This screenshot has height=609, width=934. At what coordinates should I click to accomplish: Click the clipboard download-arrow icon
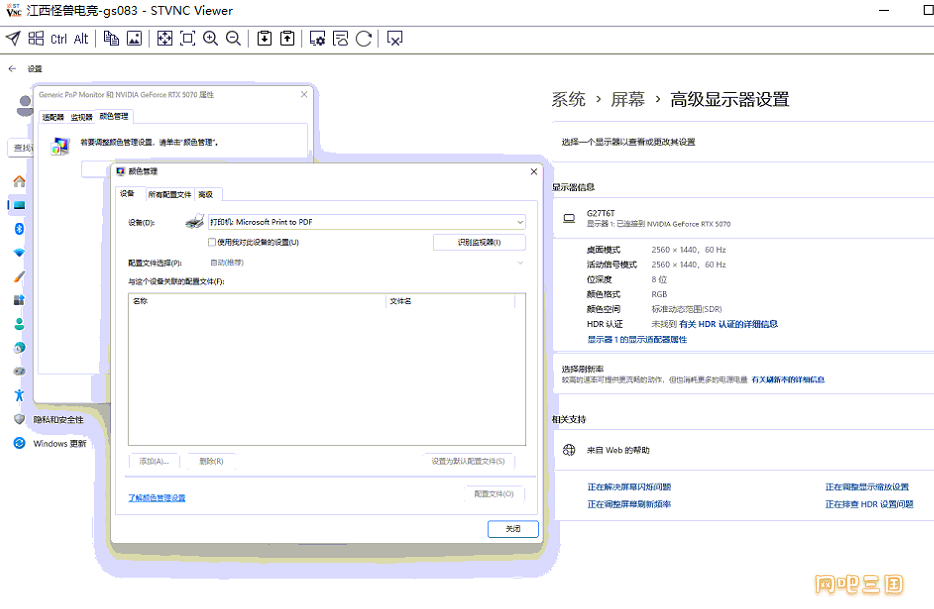click(x=264, y=39)
